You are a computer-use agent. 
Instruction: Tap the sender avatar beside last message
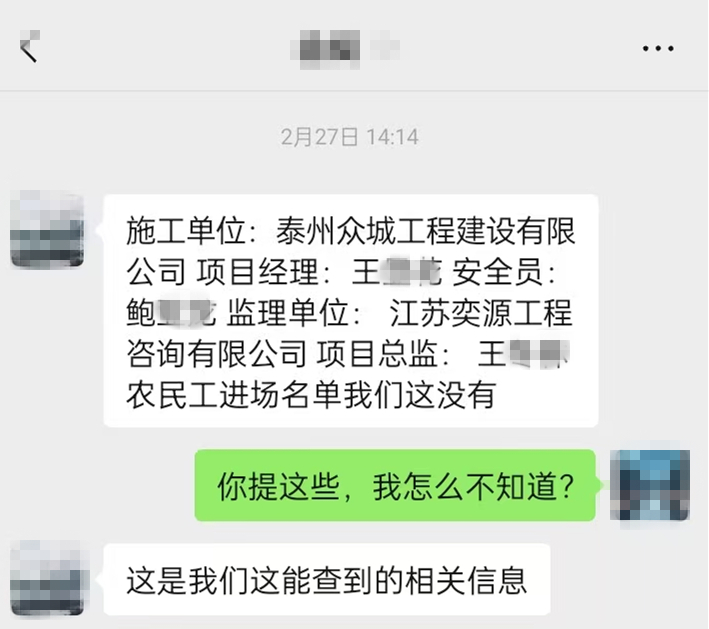pyautogui.click(x=47, y=579)
